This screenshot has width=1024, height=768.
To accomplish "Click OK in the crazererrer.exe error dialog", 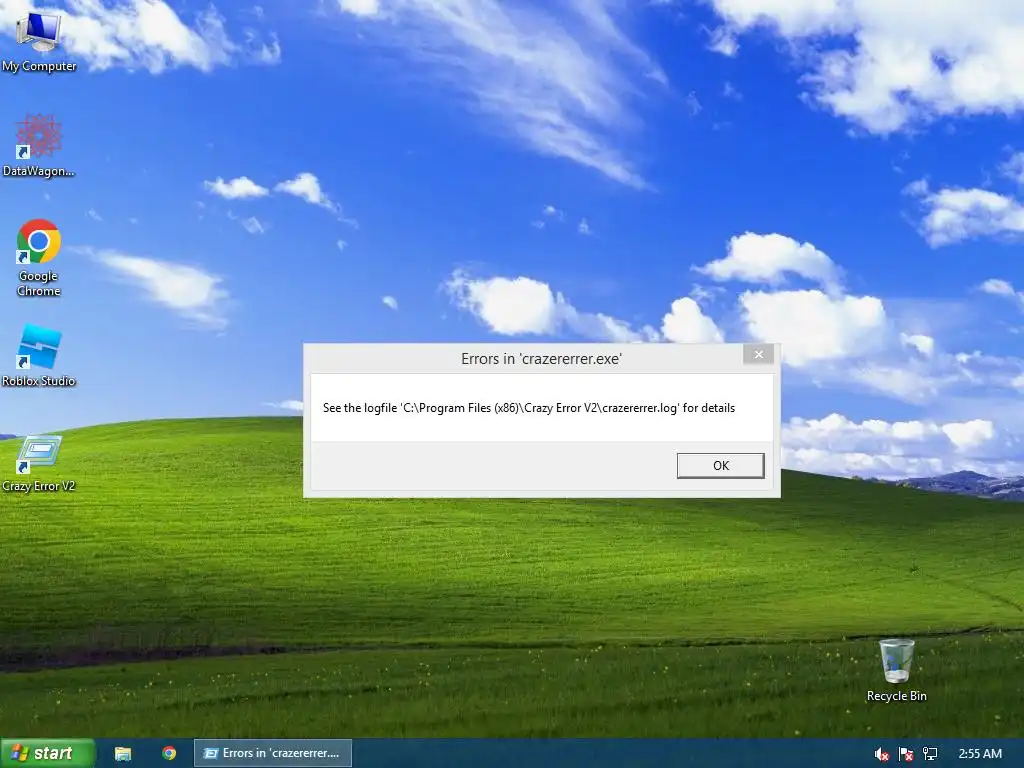I will coord(720,466).
